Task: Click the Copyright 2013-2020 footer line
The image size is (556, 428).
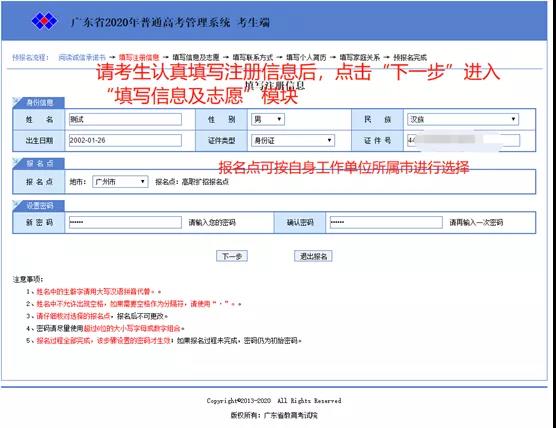Action: (x=274, y=401)
